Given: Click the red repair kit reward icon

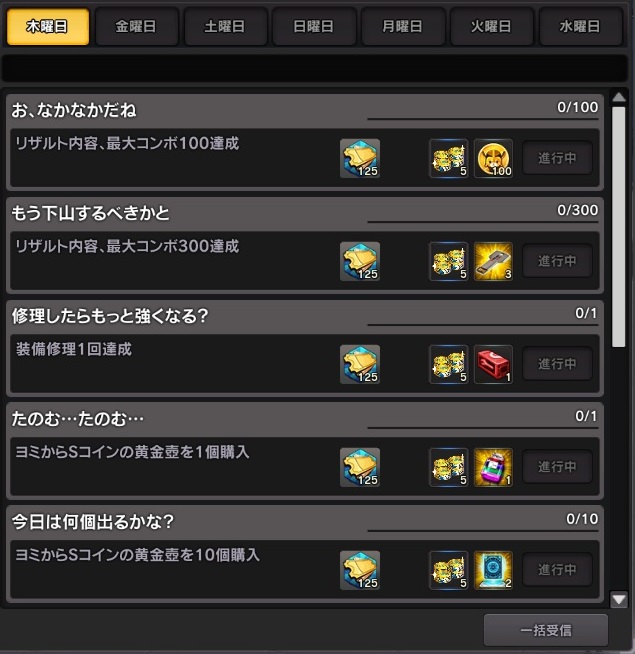Looking at the screenshot, I should [493, 365].
